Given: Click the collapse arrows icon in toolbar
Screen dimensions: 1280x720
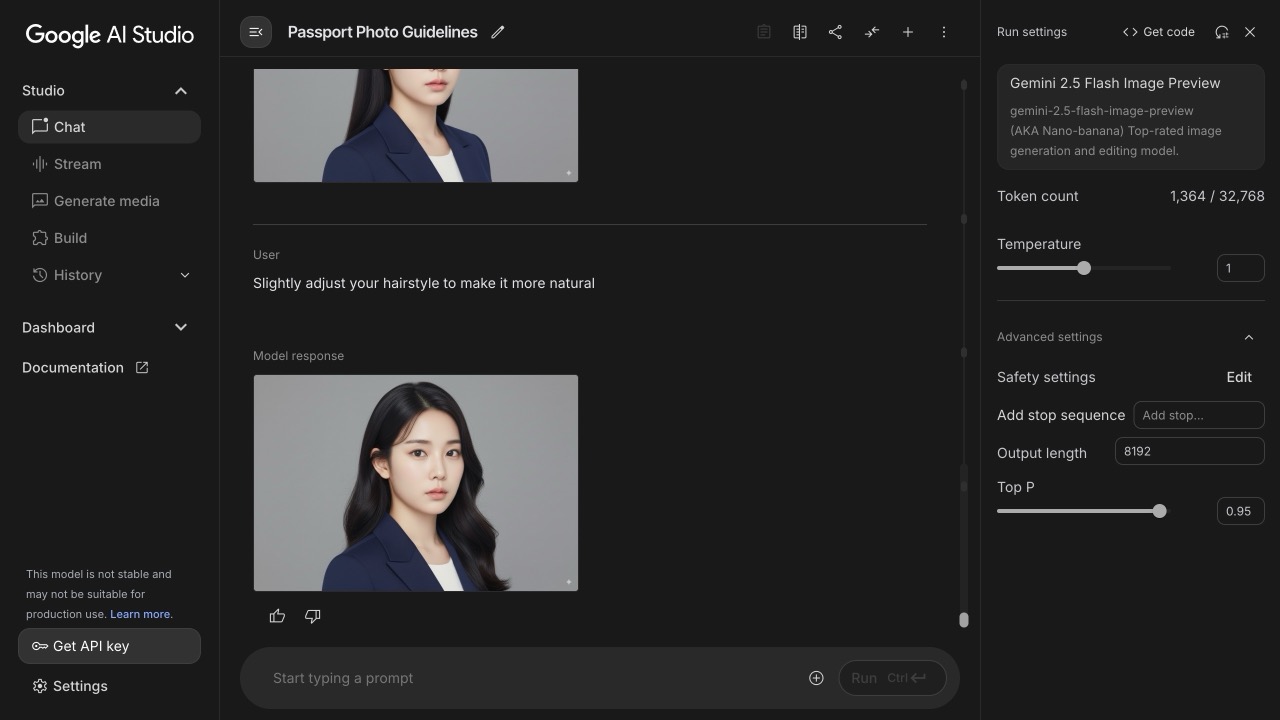Looking at the screenshot, I should pyautogui.click(x=872, y=32).
